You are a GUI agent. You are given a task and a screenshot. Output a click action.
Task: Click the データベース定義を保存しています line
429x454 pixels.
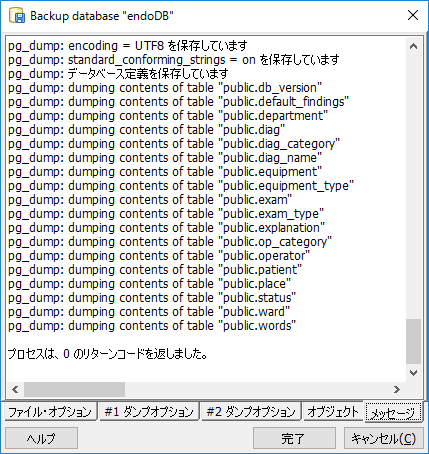[118, 74]
